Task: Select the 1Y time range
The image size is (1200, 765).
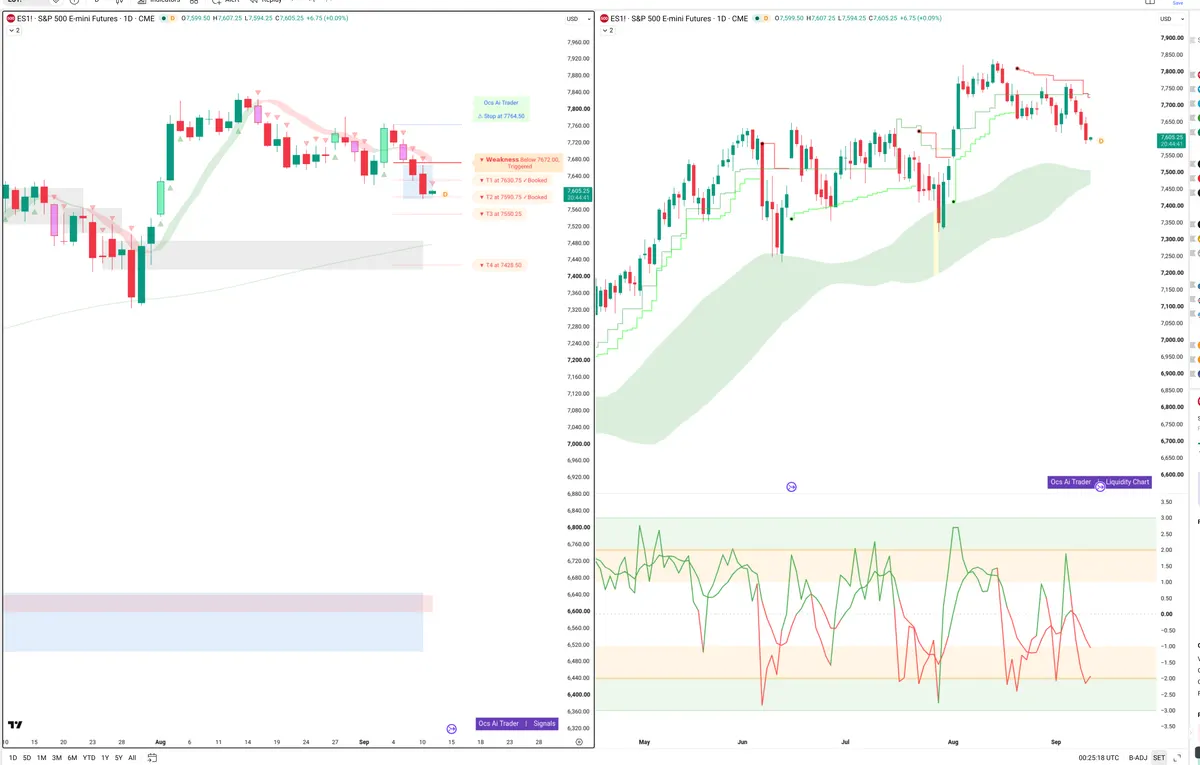Action: click(x=105, y=758)
